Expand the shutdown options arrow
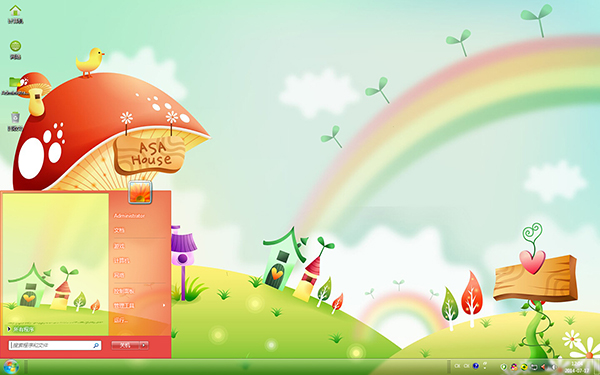The height and width of the screenshot is (375, 600). click(144, 345)
